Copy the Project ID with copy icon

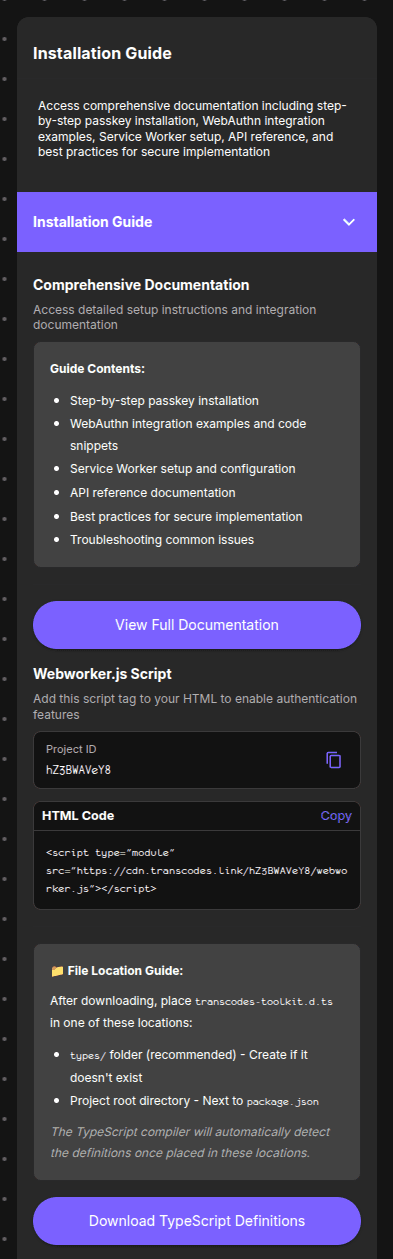(x=334, y=760)
